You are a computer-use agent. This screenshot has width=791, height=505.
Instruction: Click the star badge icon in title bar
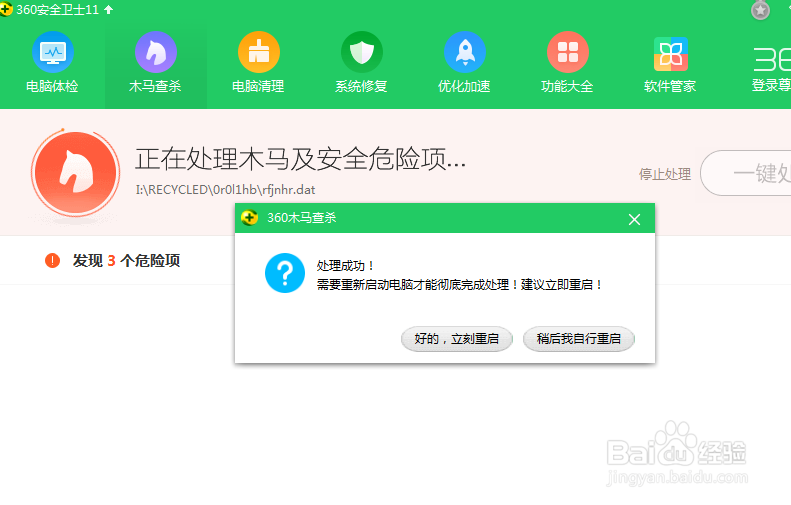click(x=760, y=10)
